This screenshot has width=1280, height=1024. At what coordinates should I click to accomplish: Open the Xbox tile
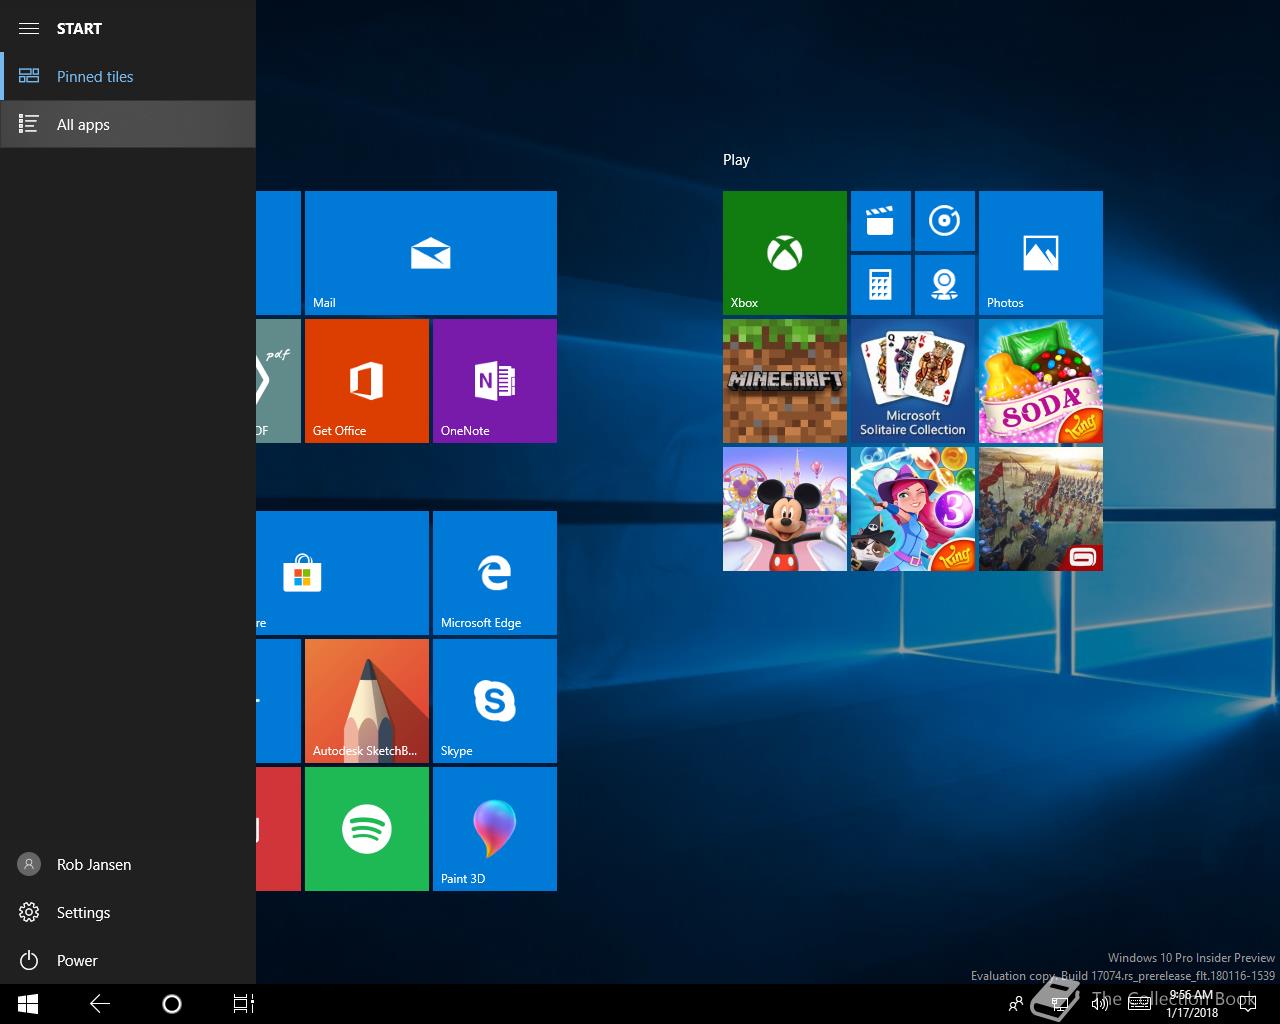tap(785, 253)
